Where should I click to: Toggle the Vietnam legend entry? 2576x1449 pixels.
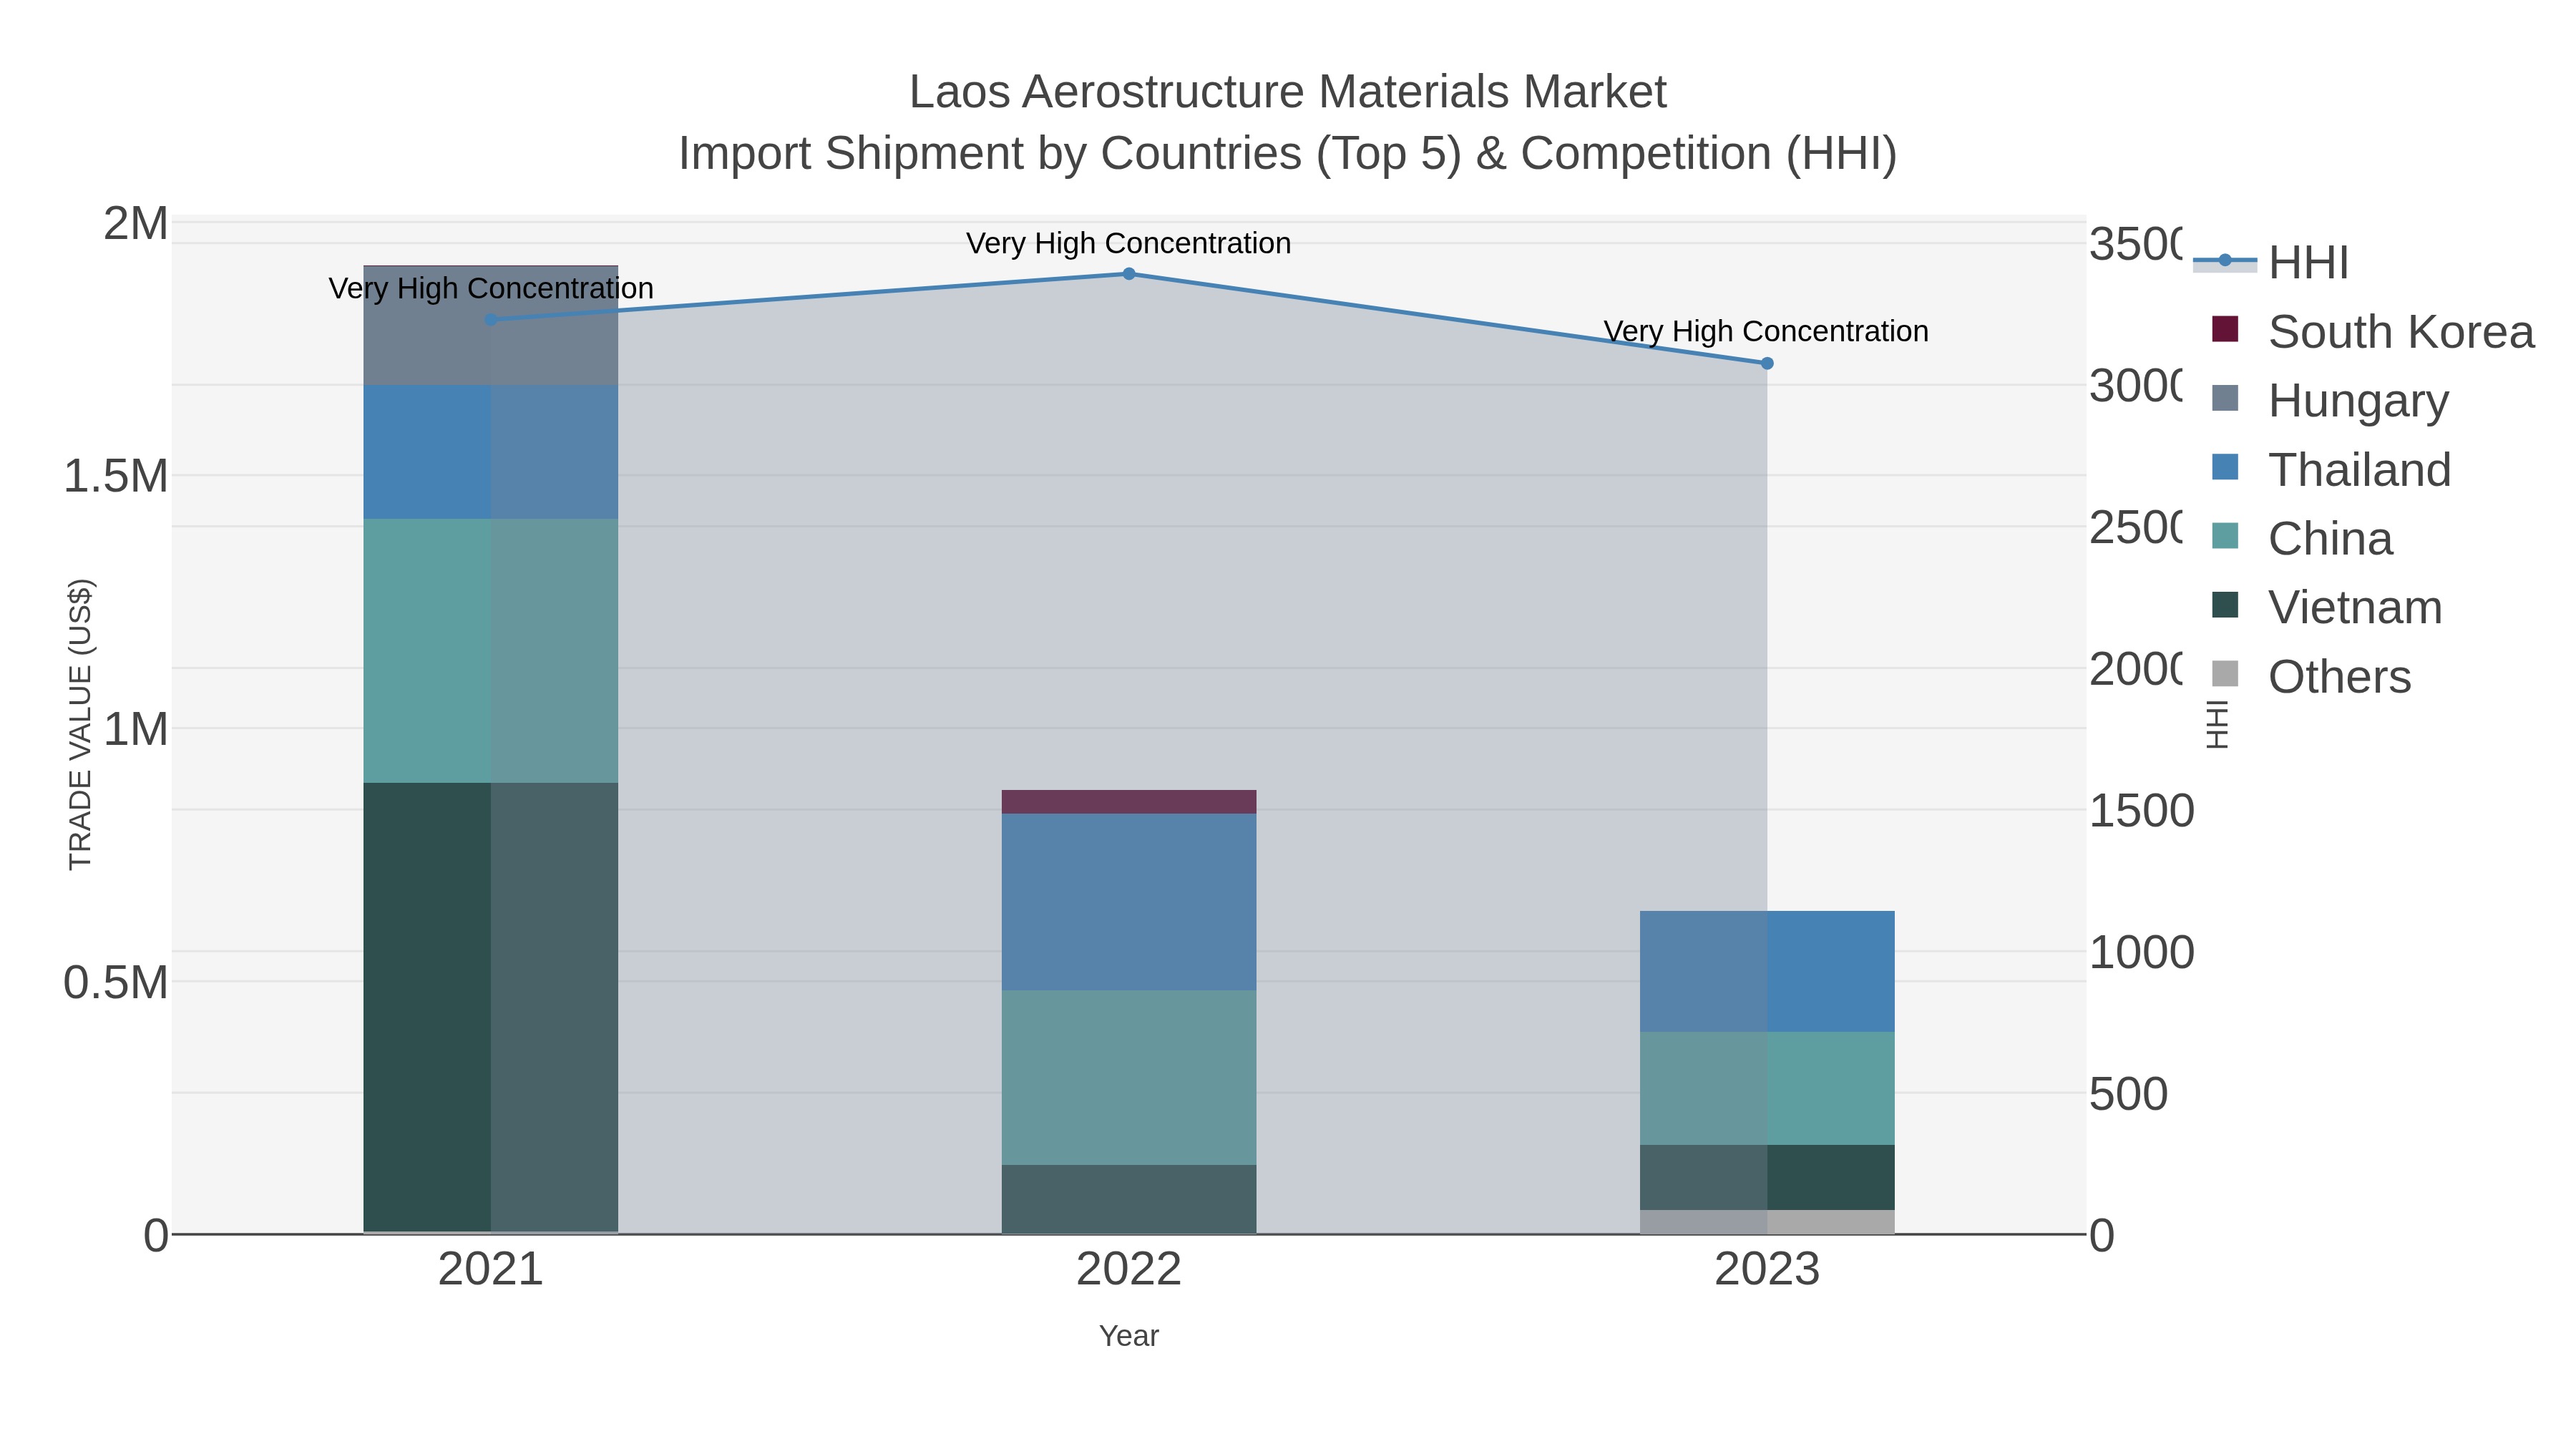(2327, 607)
